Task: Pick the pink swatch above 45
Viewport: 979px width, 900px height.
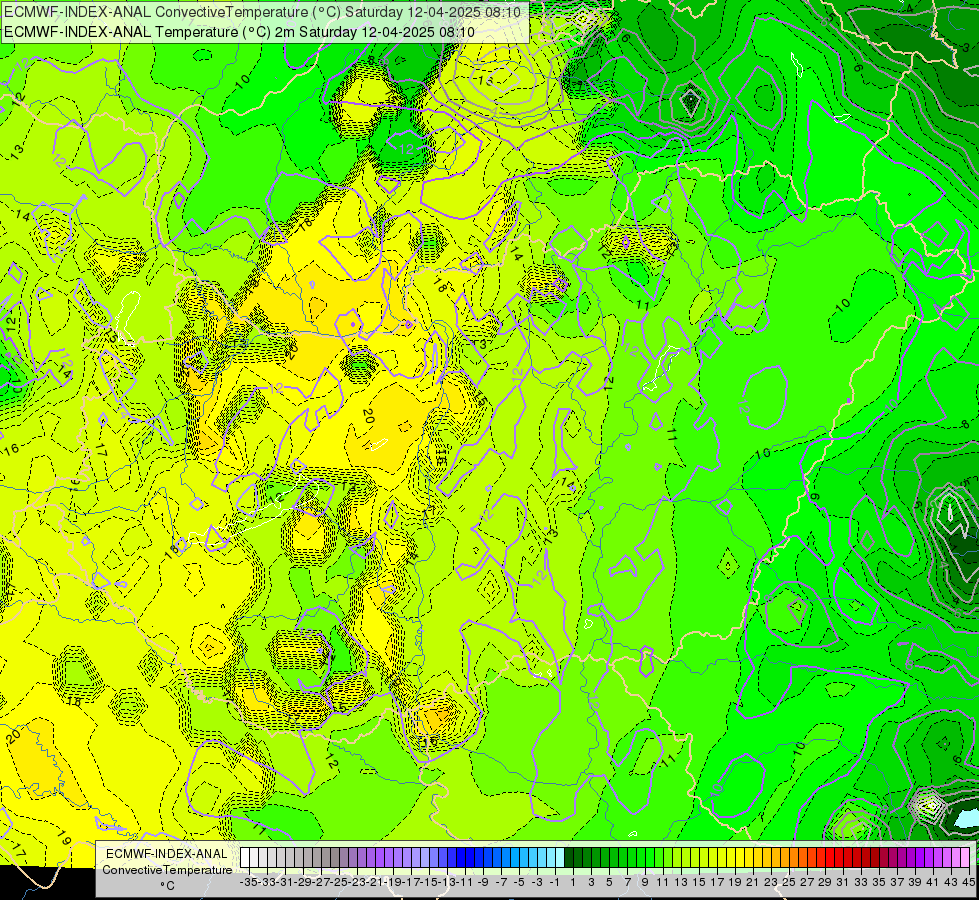Action: pyautogui.click(x=965, y=858)
